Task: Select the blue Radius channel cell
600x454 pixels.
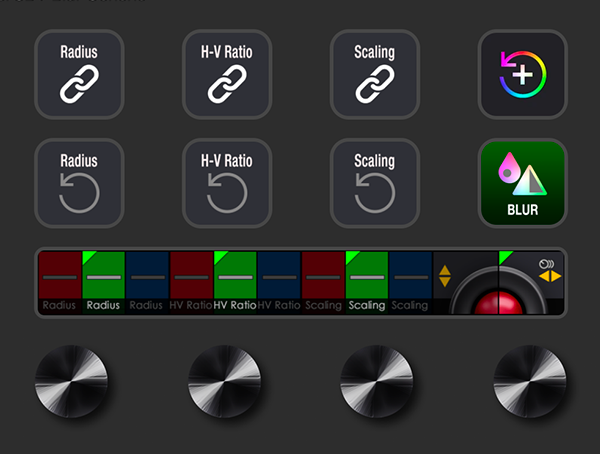Action: click(x=147, y=283)
